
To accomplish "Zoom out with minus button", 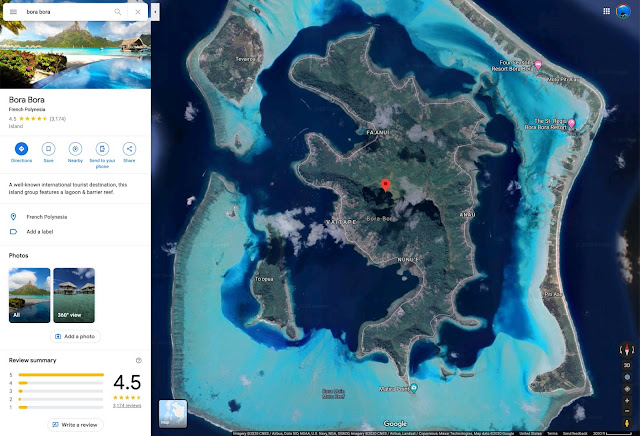I will (x=627, y=411).
